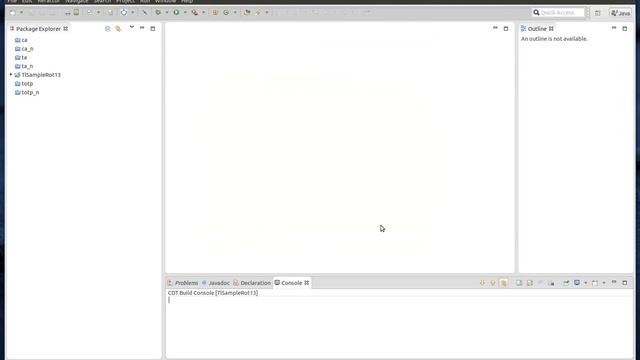
Task: Open the New dropdown arrow
Action: 22,13
